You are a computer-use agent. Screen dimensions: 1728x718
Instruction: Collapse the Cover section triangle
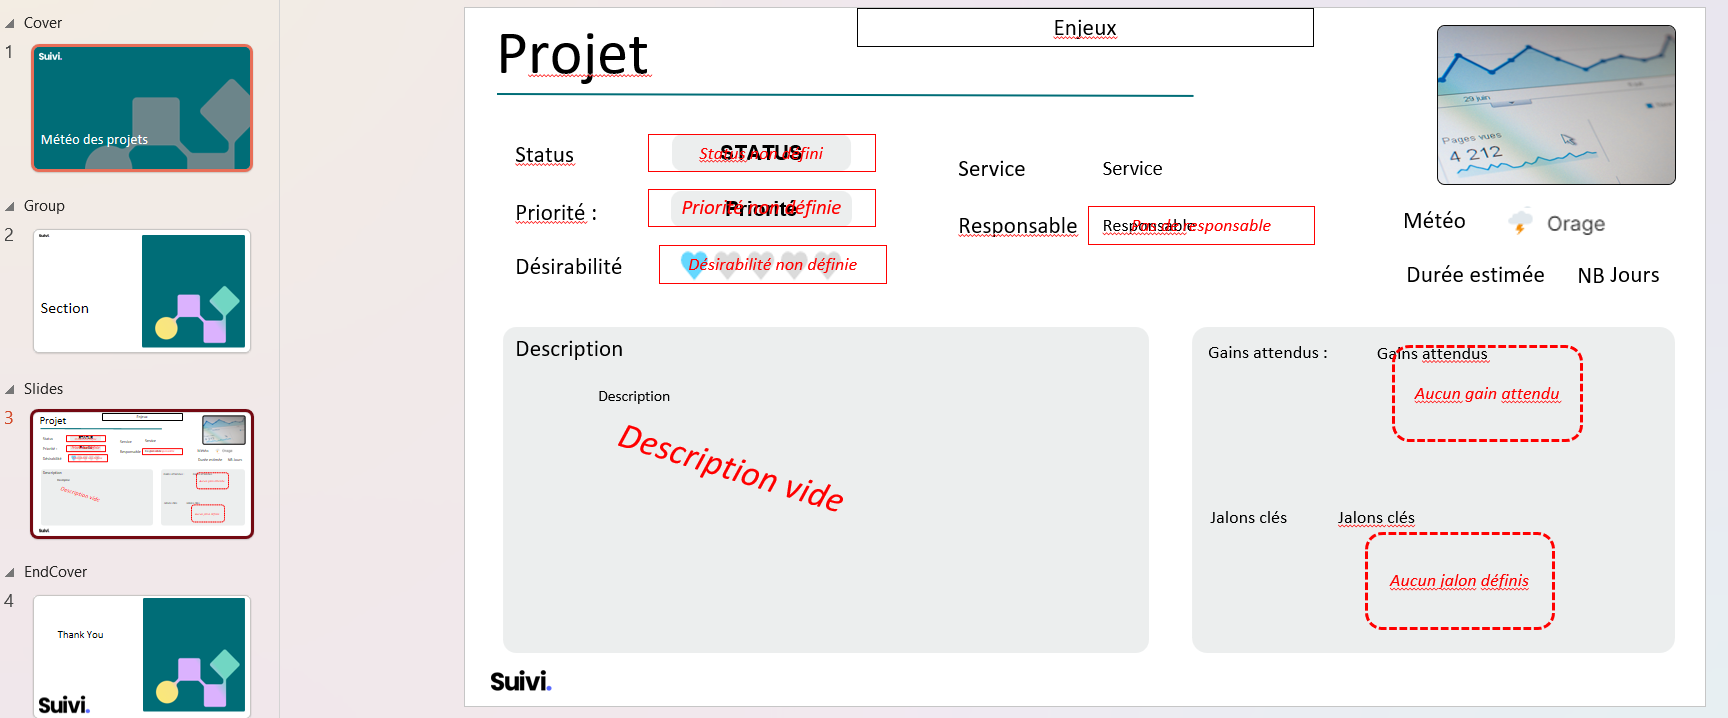pos(10,23)
